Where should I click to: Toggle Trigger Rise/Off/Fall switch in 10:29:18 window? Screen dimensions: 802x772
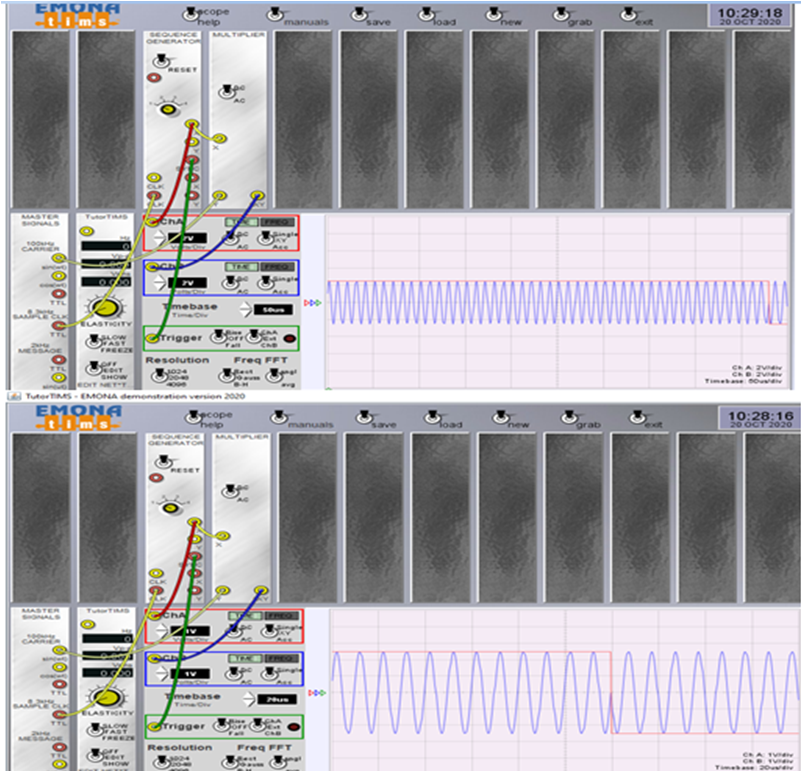coord(219,337)
